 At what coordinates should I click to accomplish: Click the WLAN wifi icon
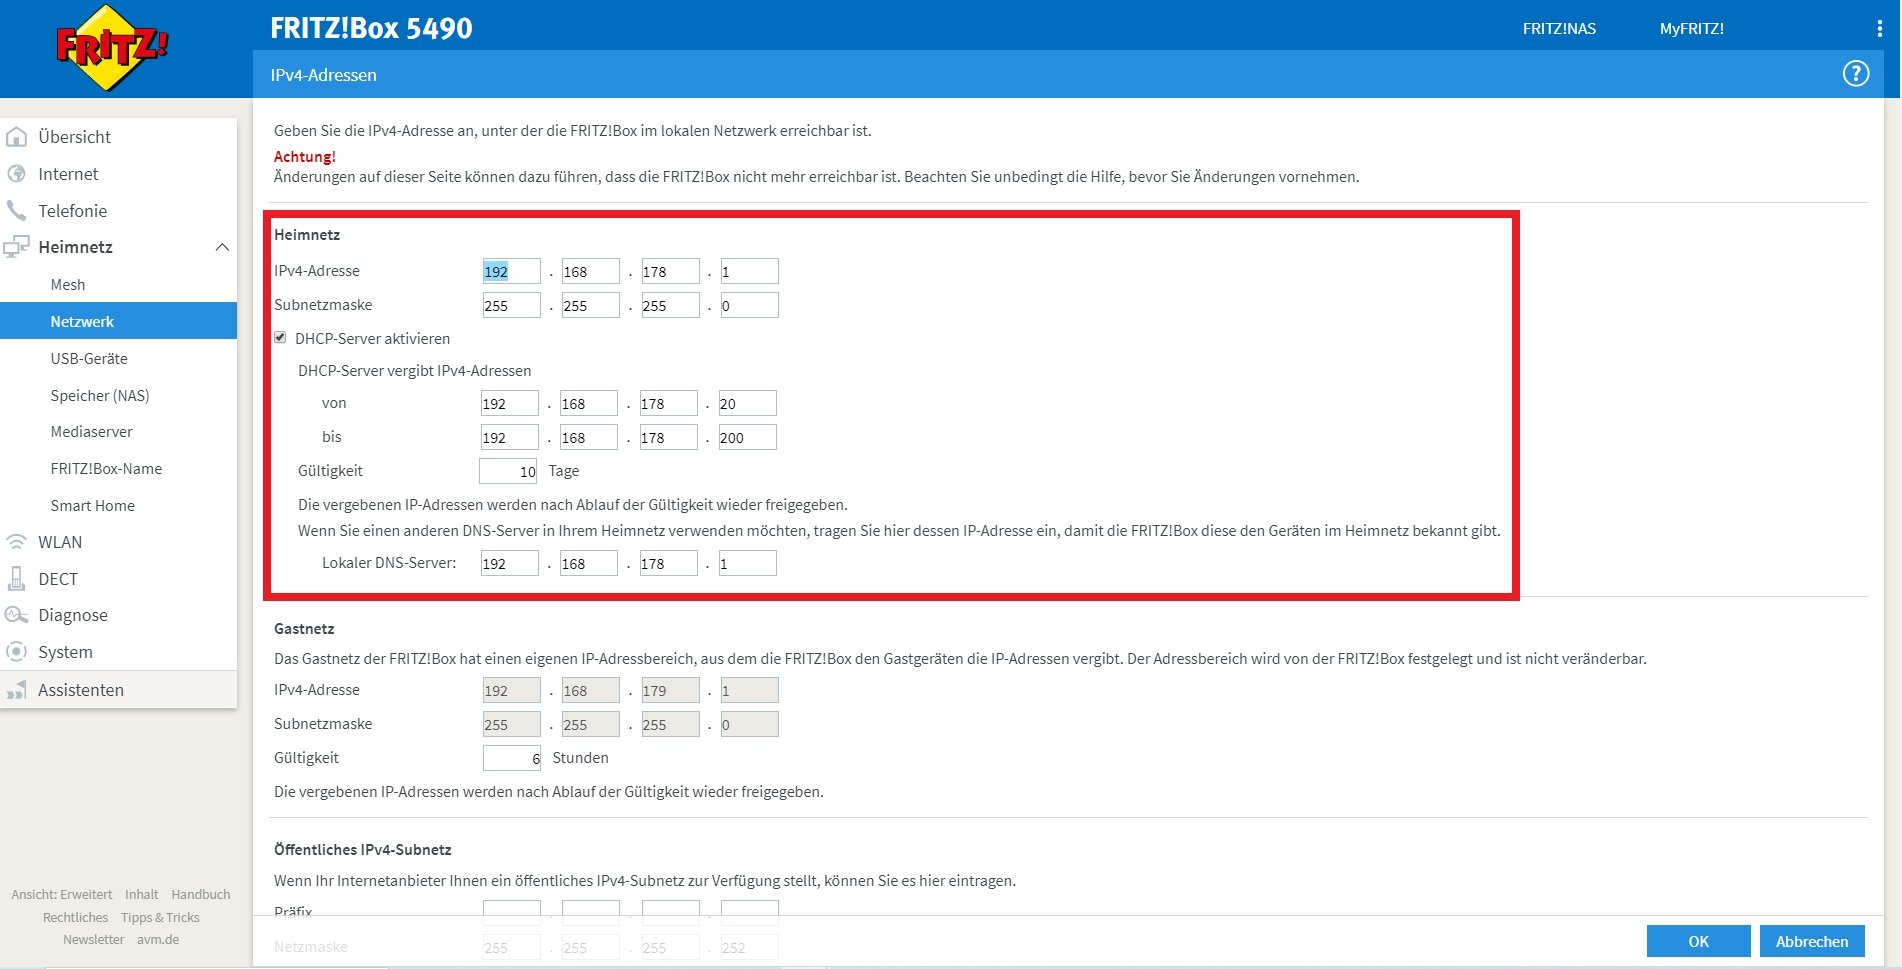pos(17,542)
